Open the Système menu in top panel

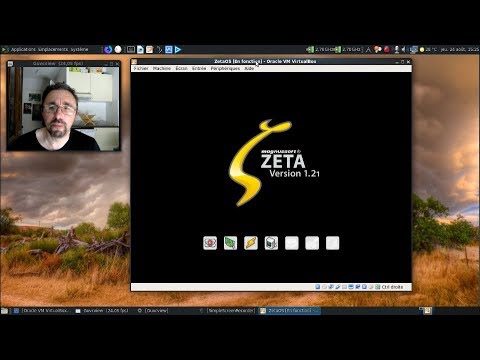tap(79, 49)
